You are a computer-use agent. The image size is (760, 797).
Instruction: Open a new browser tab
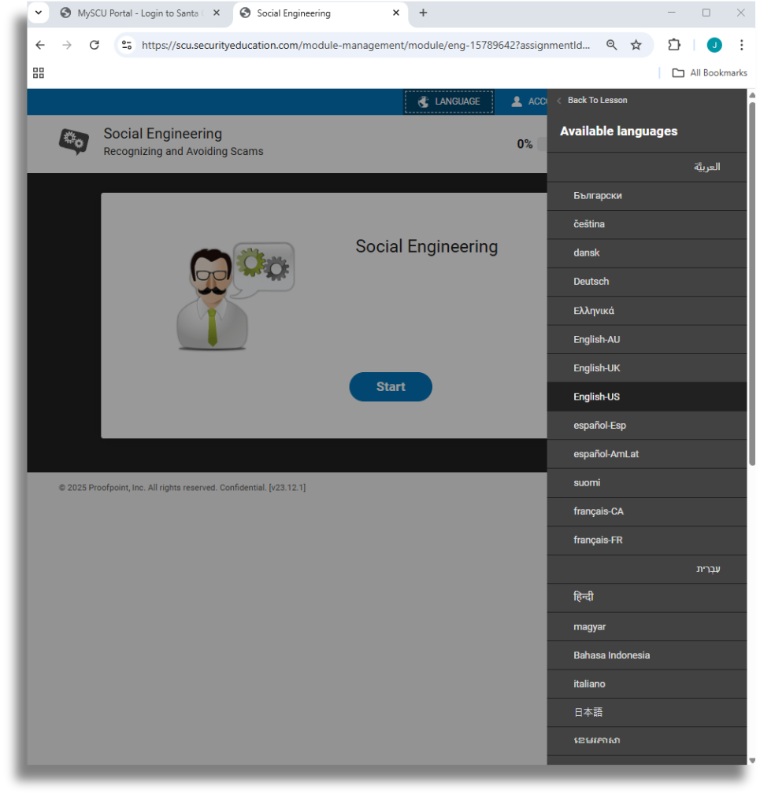tap(423, 13)
